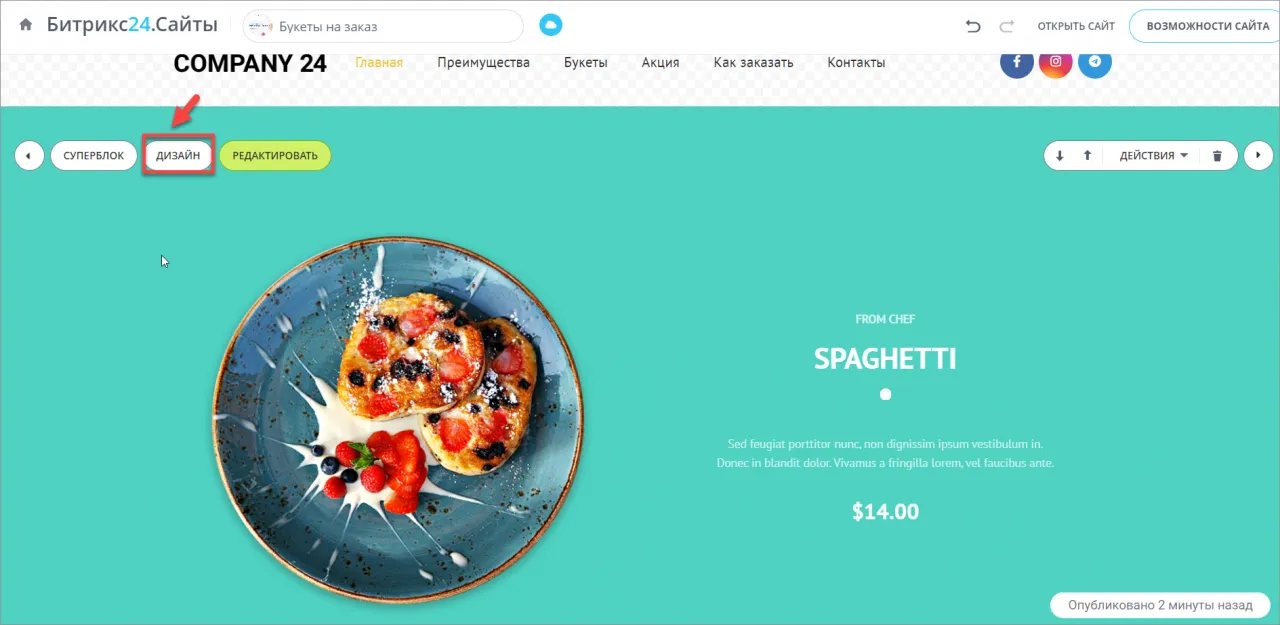Open the Букеты menu item

point(585,62)
